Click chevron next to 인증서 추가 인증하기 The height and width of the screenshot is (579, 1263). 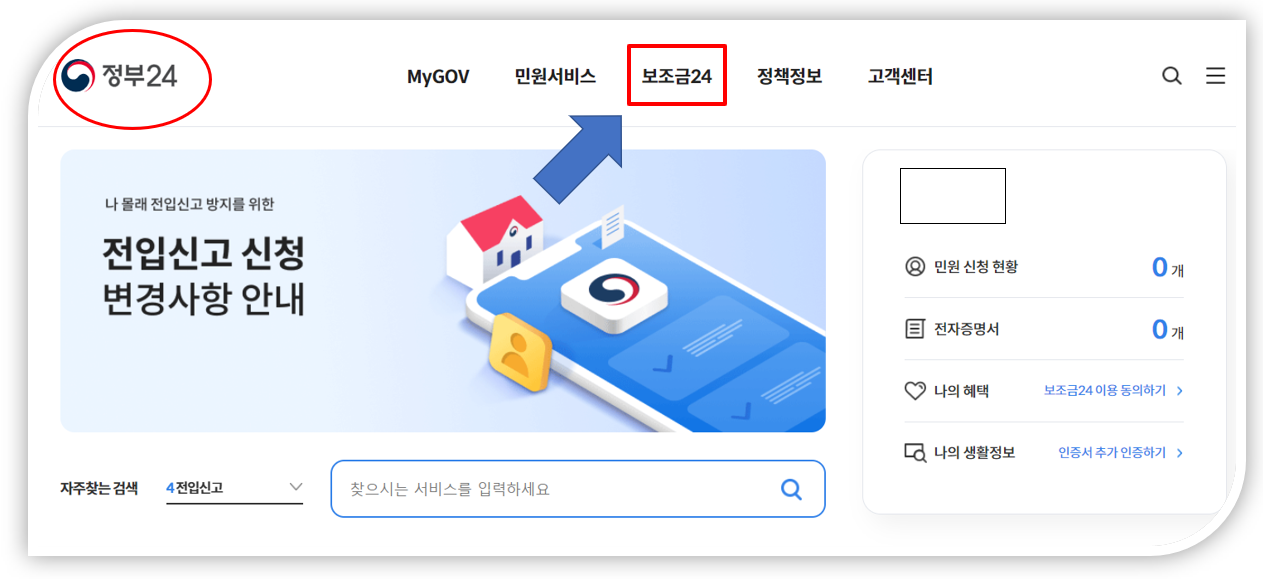pos(1180,453)
